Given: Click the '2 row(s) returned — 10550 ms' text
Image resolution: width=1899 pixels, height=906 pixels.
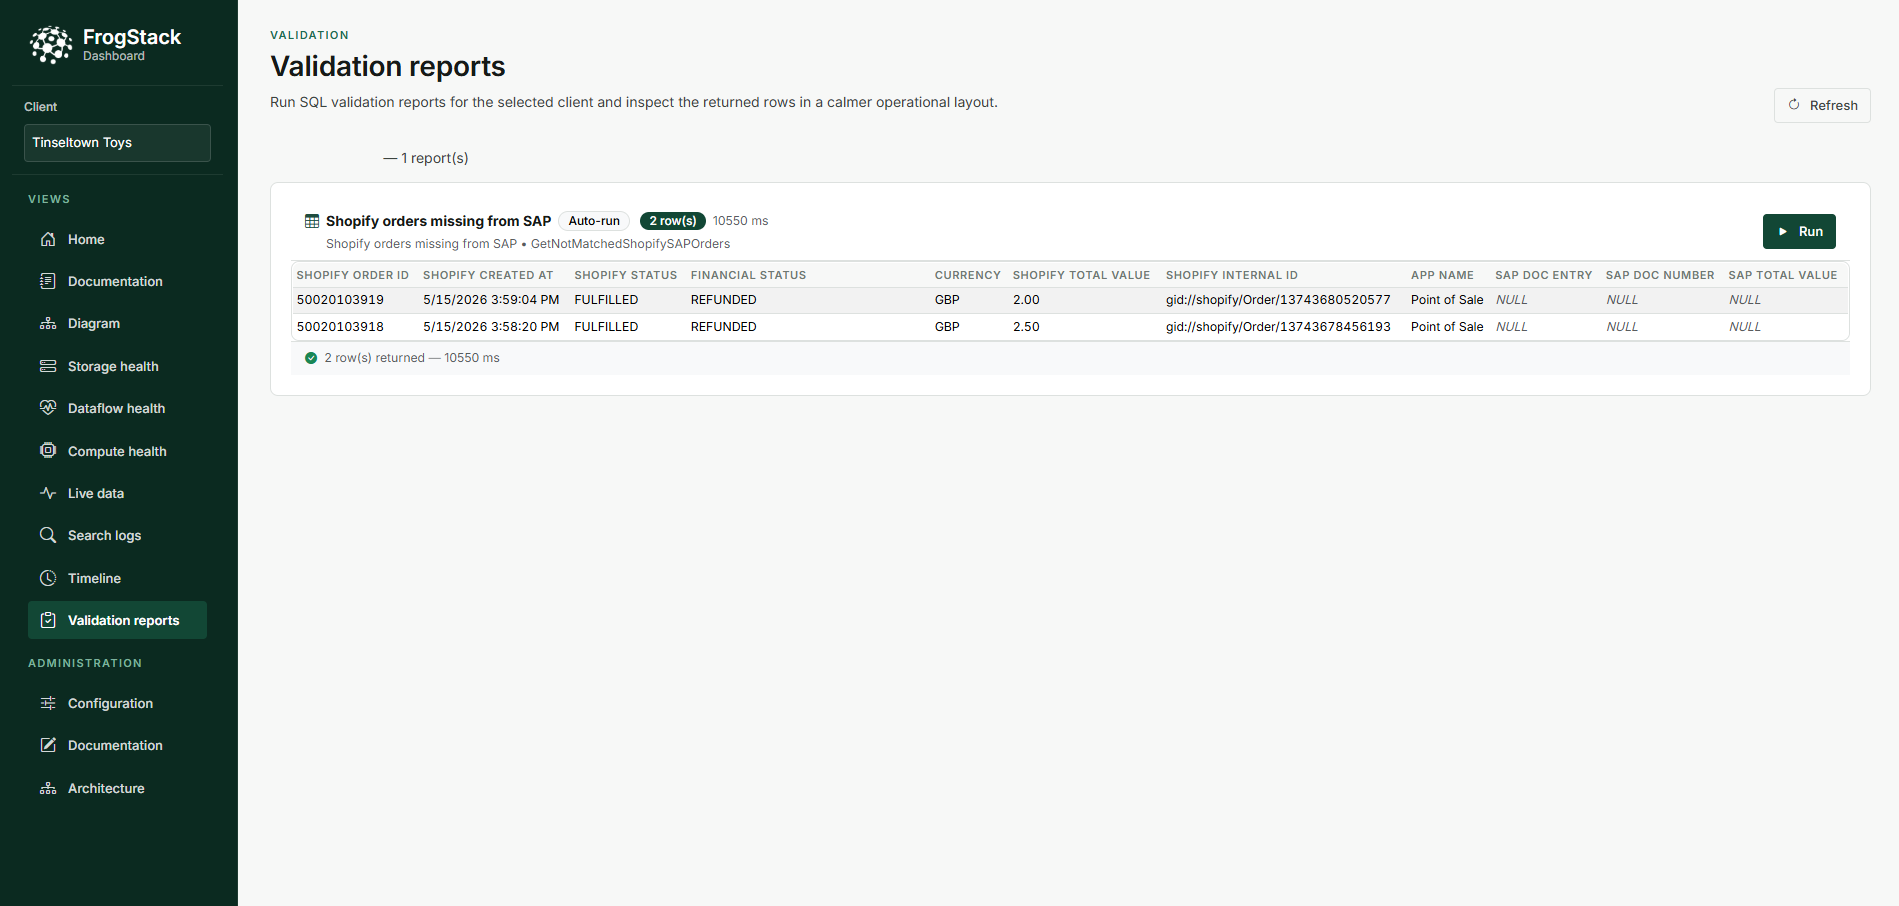Looking at the screenshot, I should click(412, 358).
